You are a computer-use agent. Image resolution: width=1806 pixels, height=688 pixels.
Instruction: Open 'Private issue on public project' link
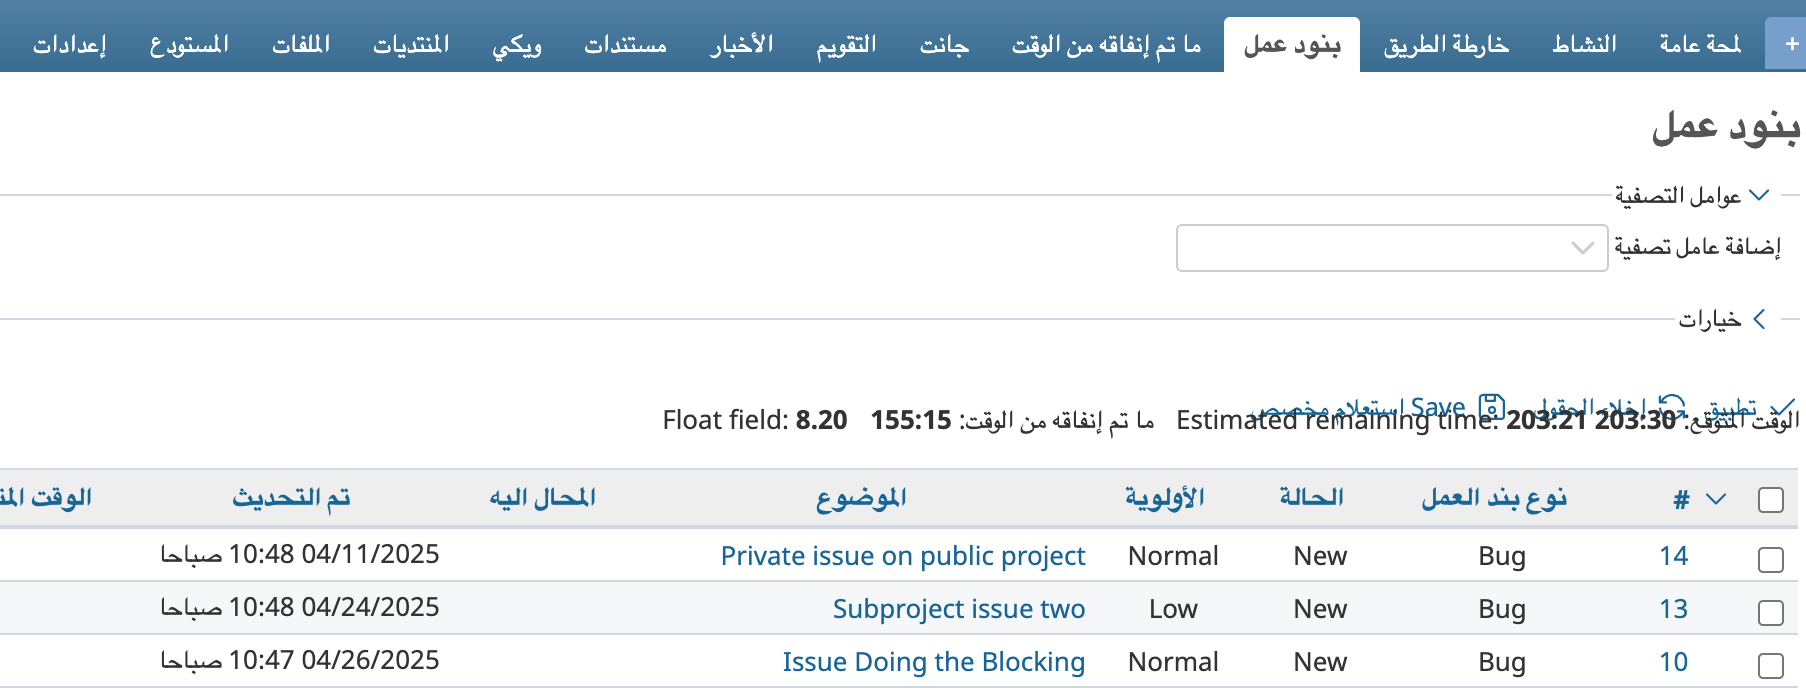902,556
